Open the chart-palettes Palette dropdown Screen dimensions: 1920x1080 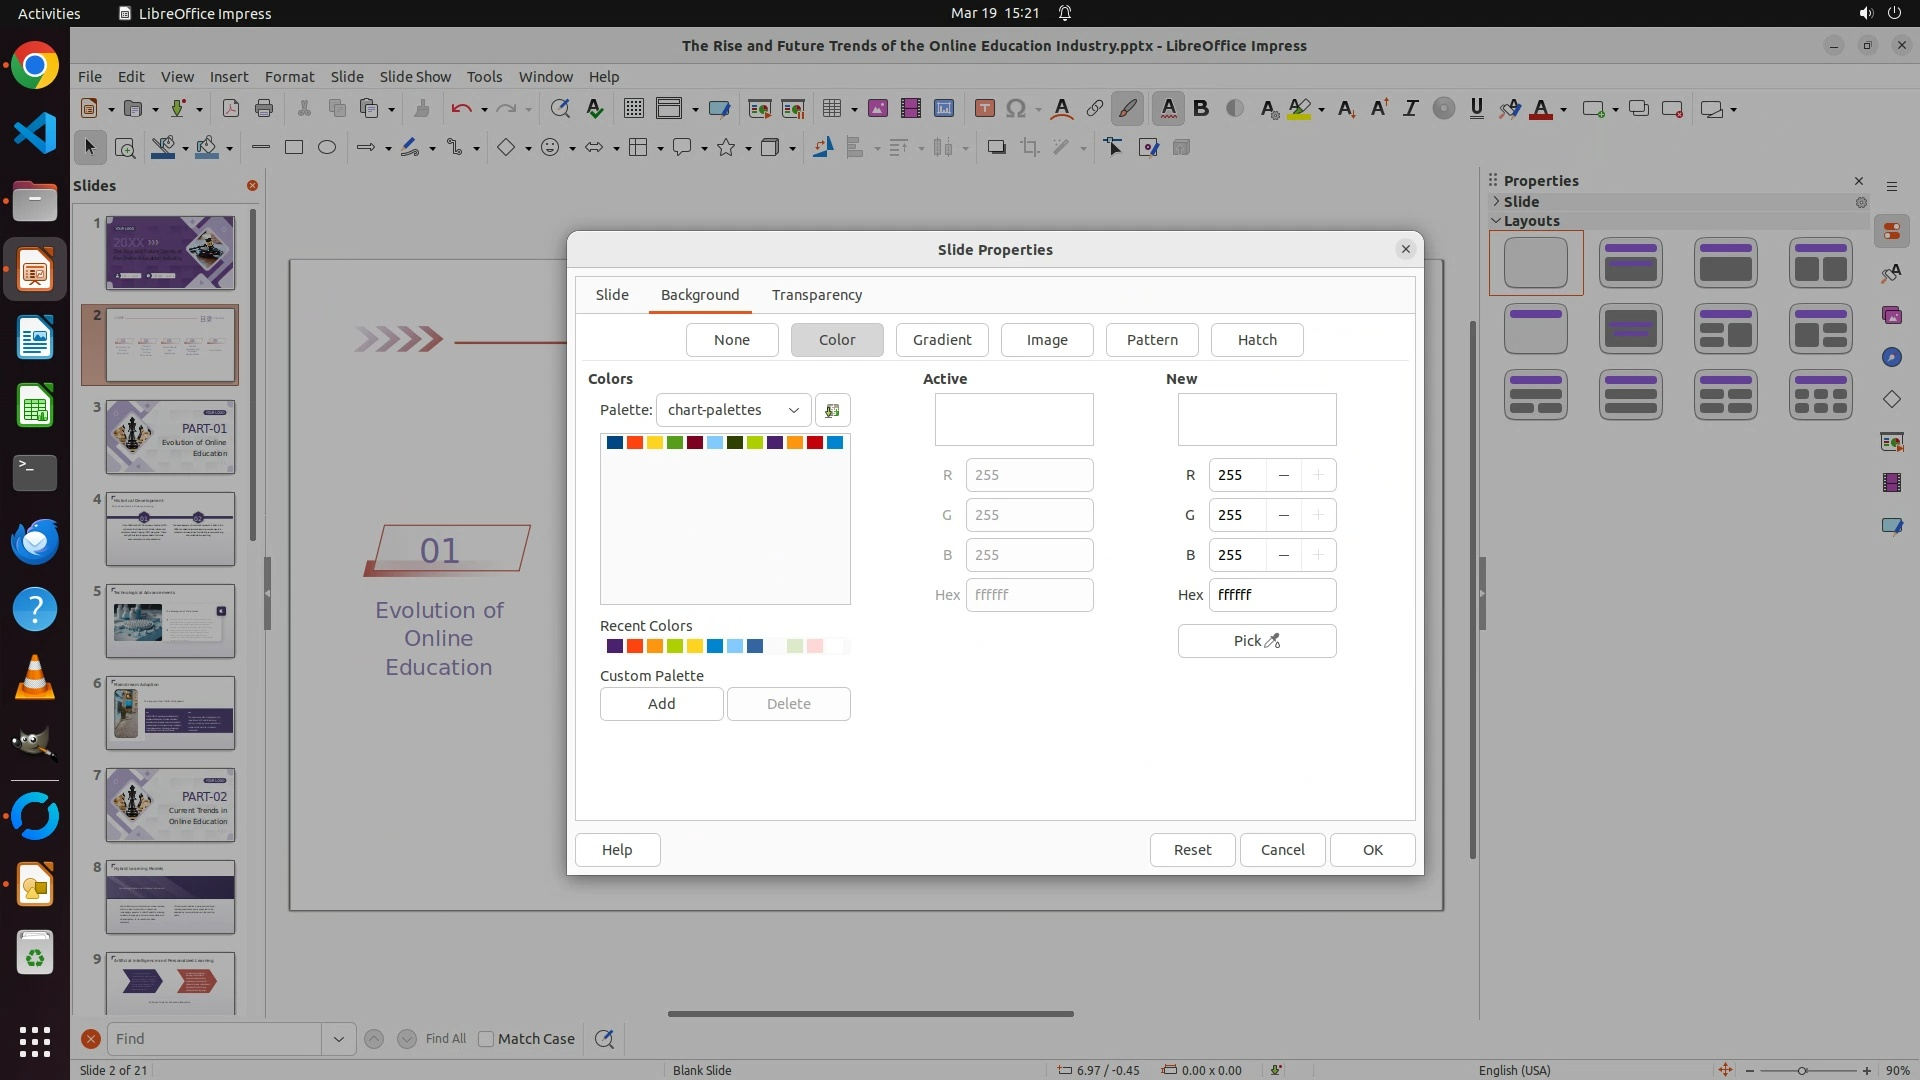(733, 410)
